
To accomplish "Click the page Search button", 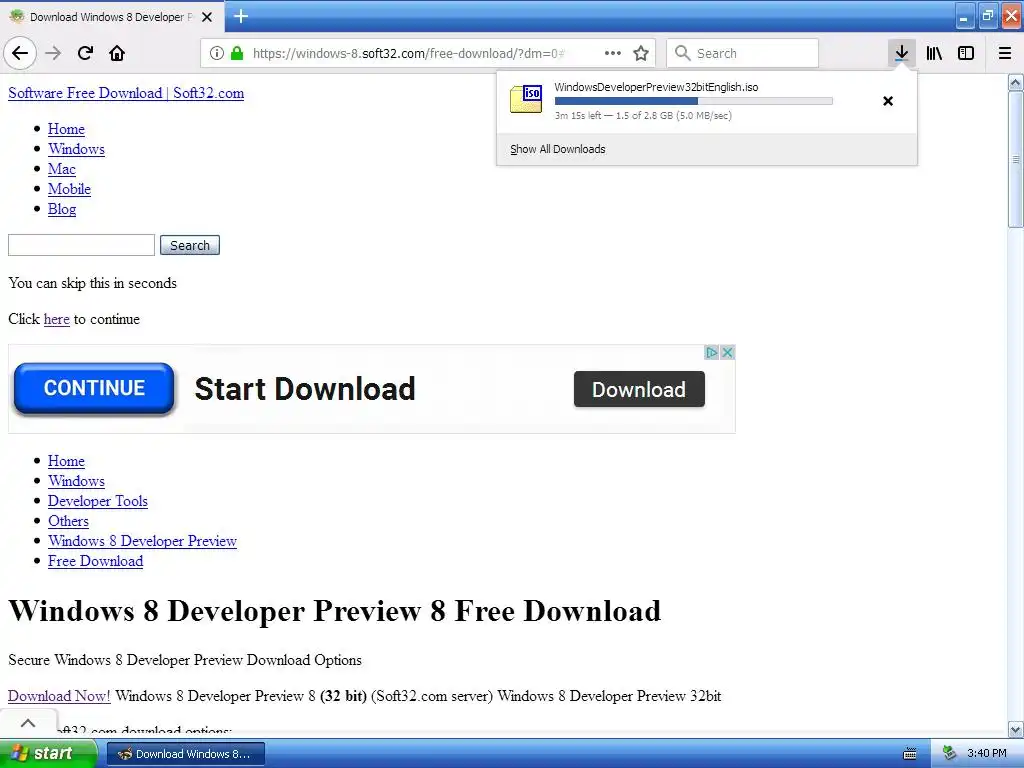I will tap(189, 245).
